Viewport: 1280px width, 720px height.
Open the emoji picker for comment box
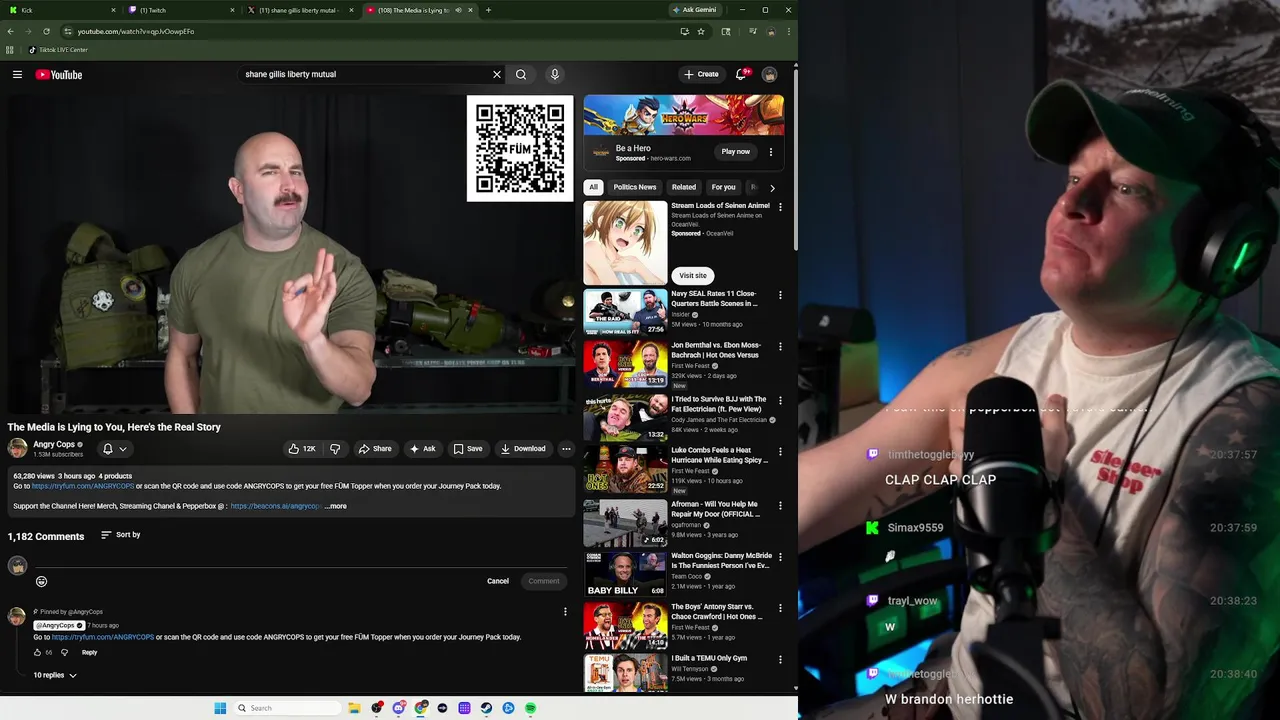pyautogui.click(x=41, y=581)
